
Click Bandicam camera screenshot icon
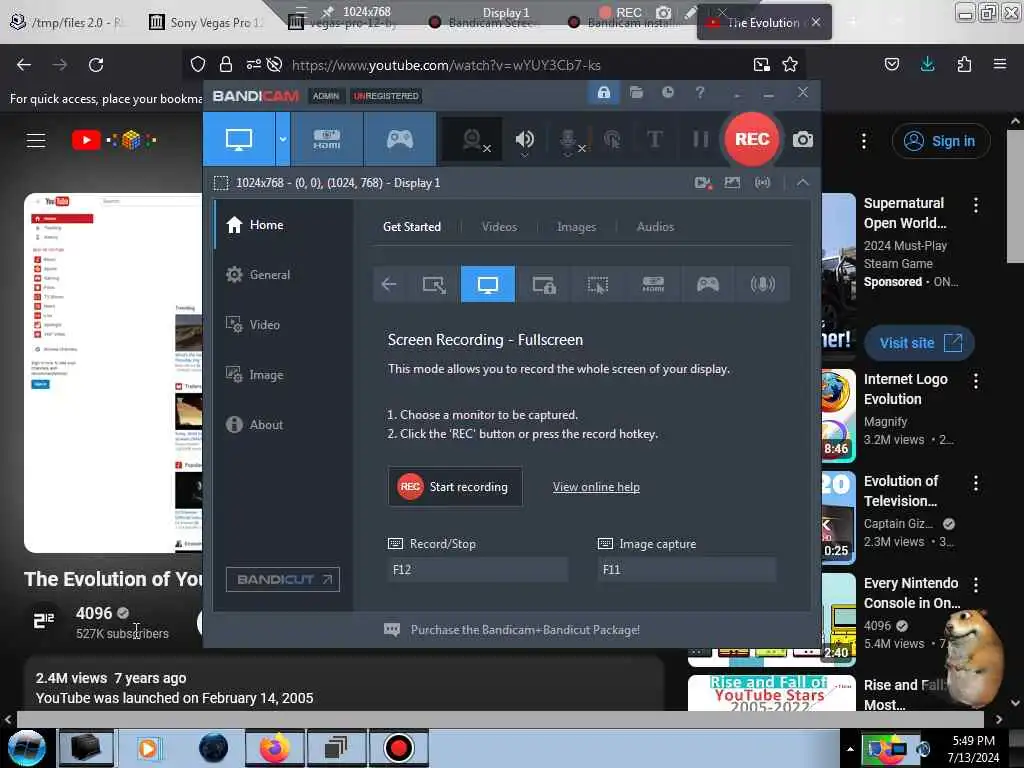pos(803,139)
